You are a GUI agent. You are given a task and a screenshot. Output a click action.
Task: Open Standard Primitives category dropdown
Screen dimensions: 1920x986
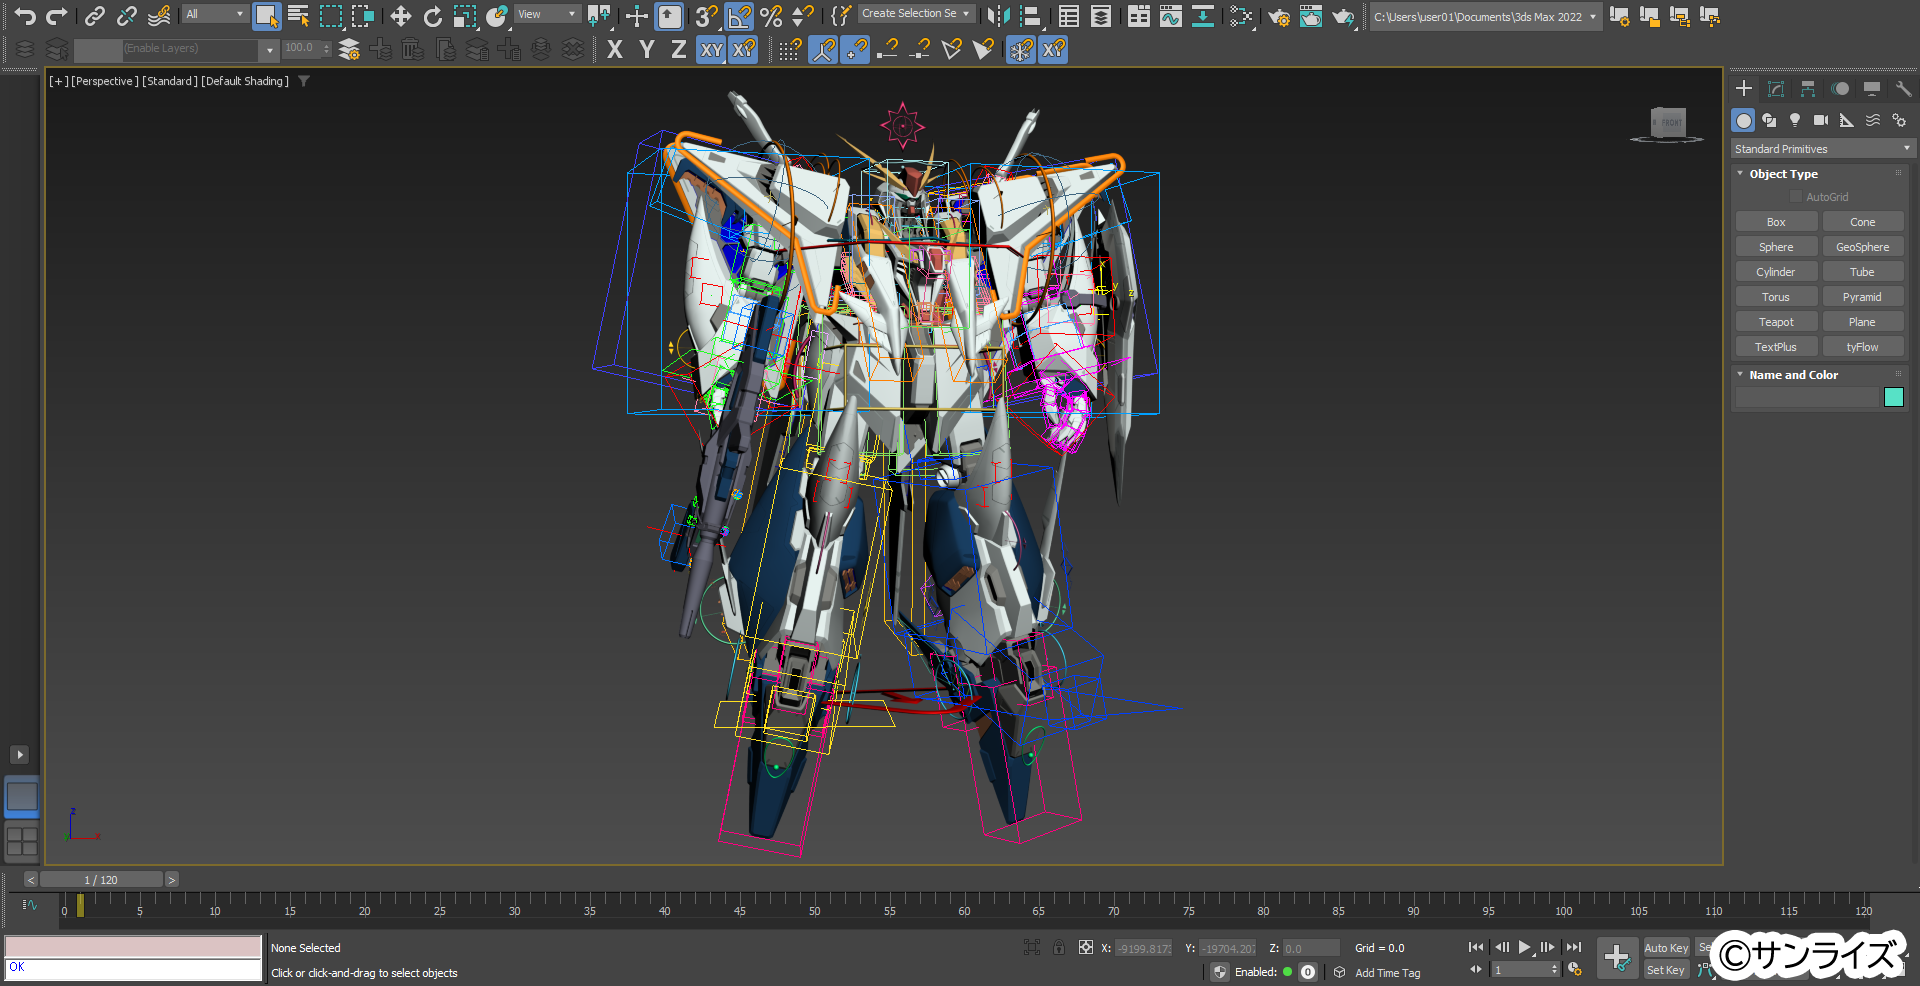click(x=1822, y=149)
